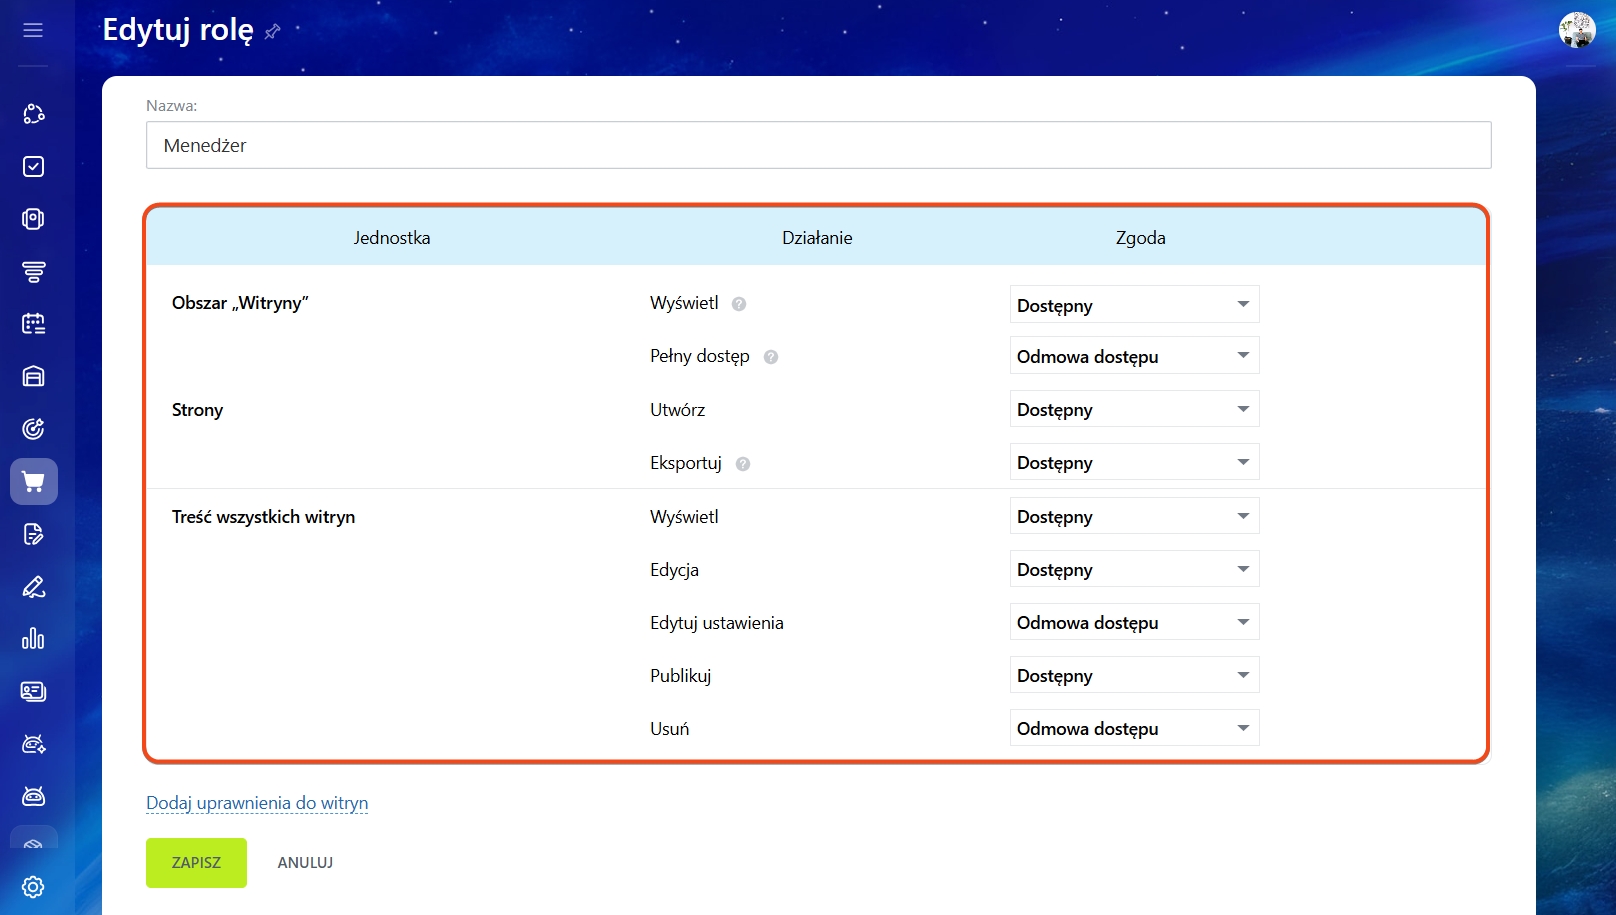Screen dimensions: 1616x915
Task: Open the bar chart analytics icon
Action: click(33, 639)
